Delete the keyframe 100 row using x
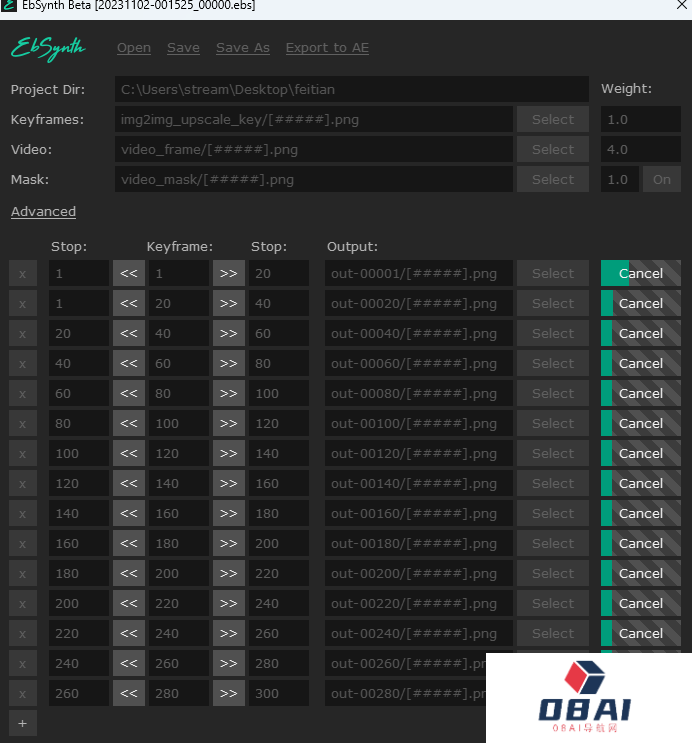692x743 pixels. [22, 423]
